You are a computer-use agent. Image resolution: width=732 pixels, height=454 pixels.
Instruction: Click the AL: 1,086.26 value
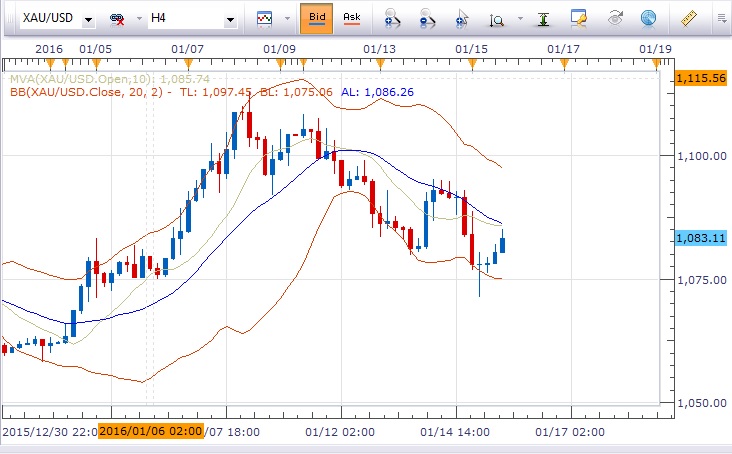pyautogui.click(x=377, y=92)
